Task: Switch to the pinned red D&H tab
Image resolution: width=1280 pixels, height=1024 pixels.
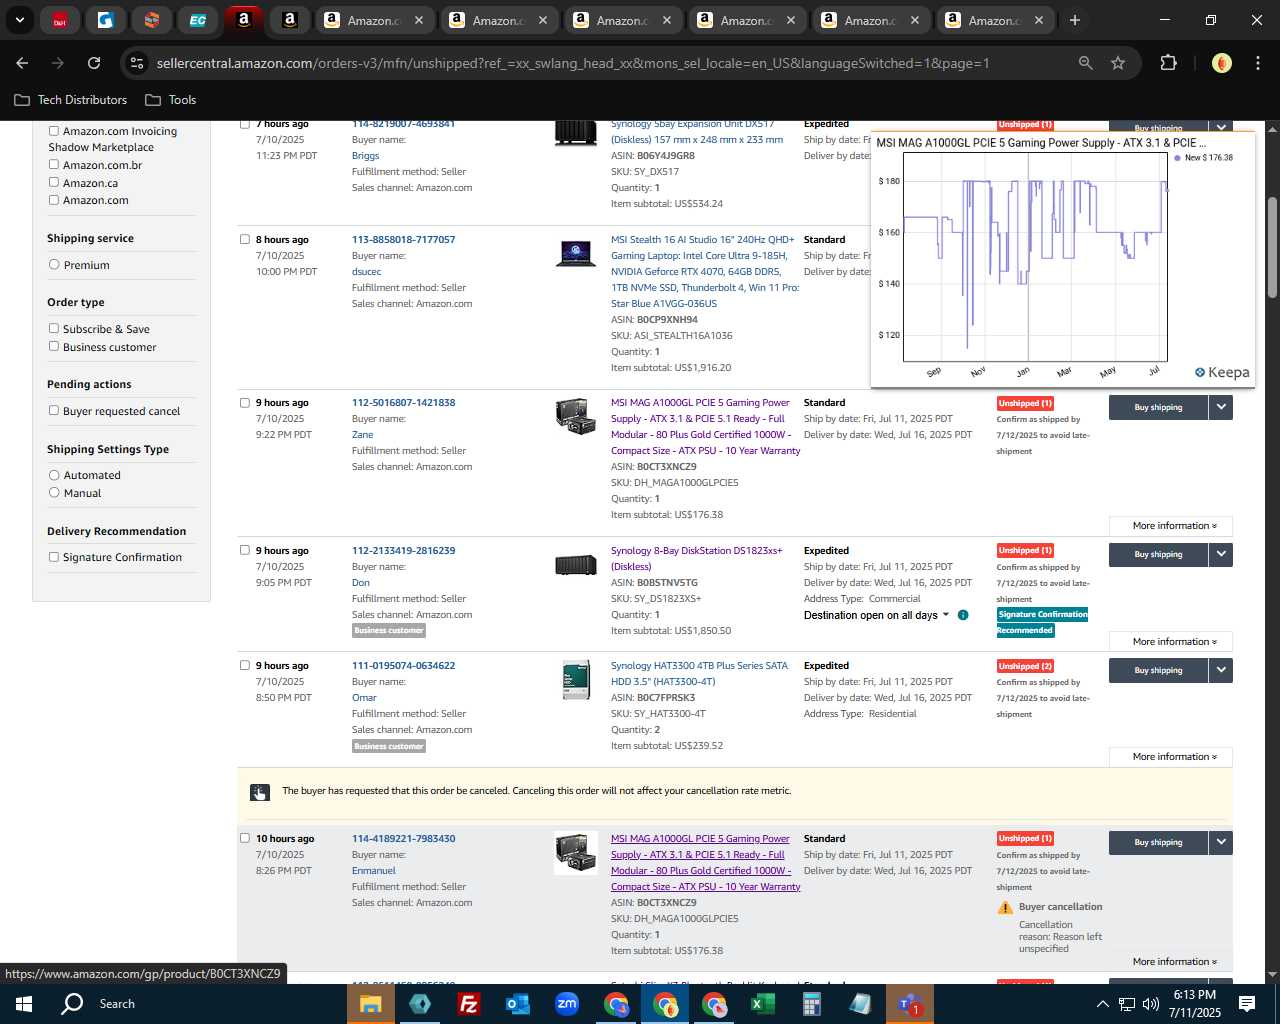Action: coord(60,20)
